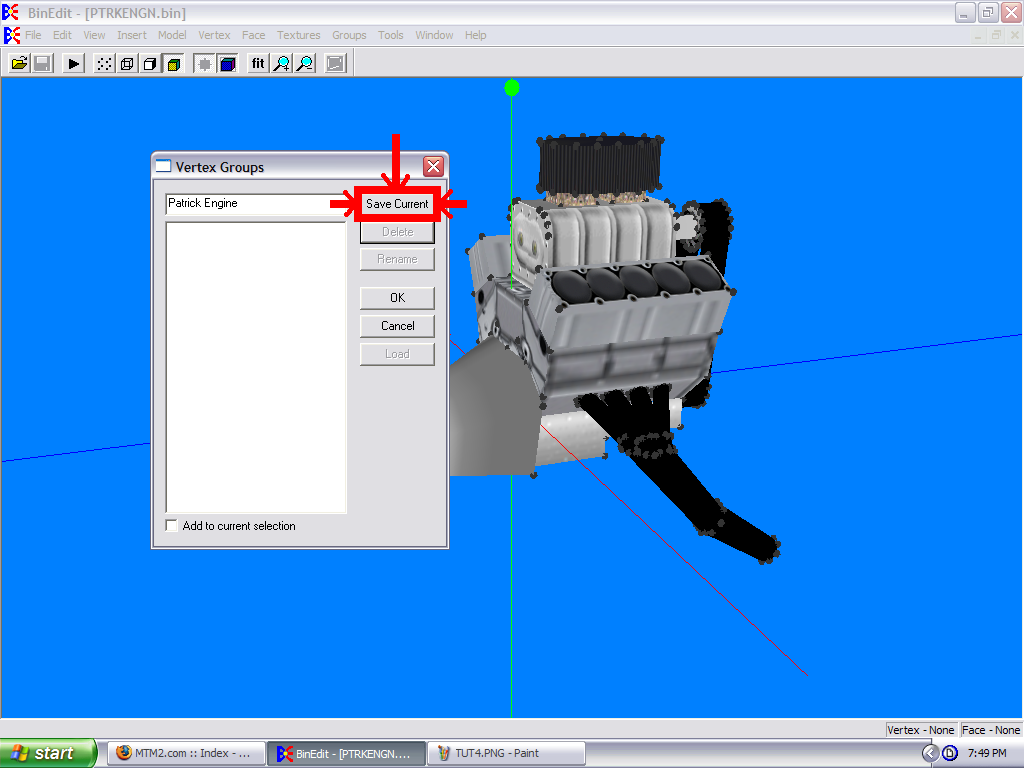The image size is (1024, 768).
Task: Click the black Play arrow toolbar button
Action: tap(73, 63)
